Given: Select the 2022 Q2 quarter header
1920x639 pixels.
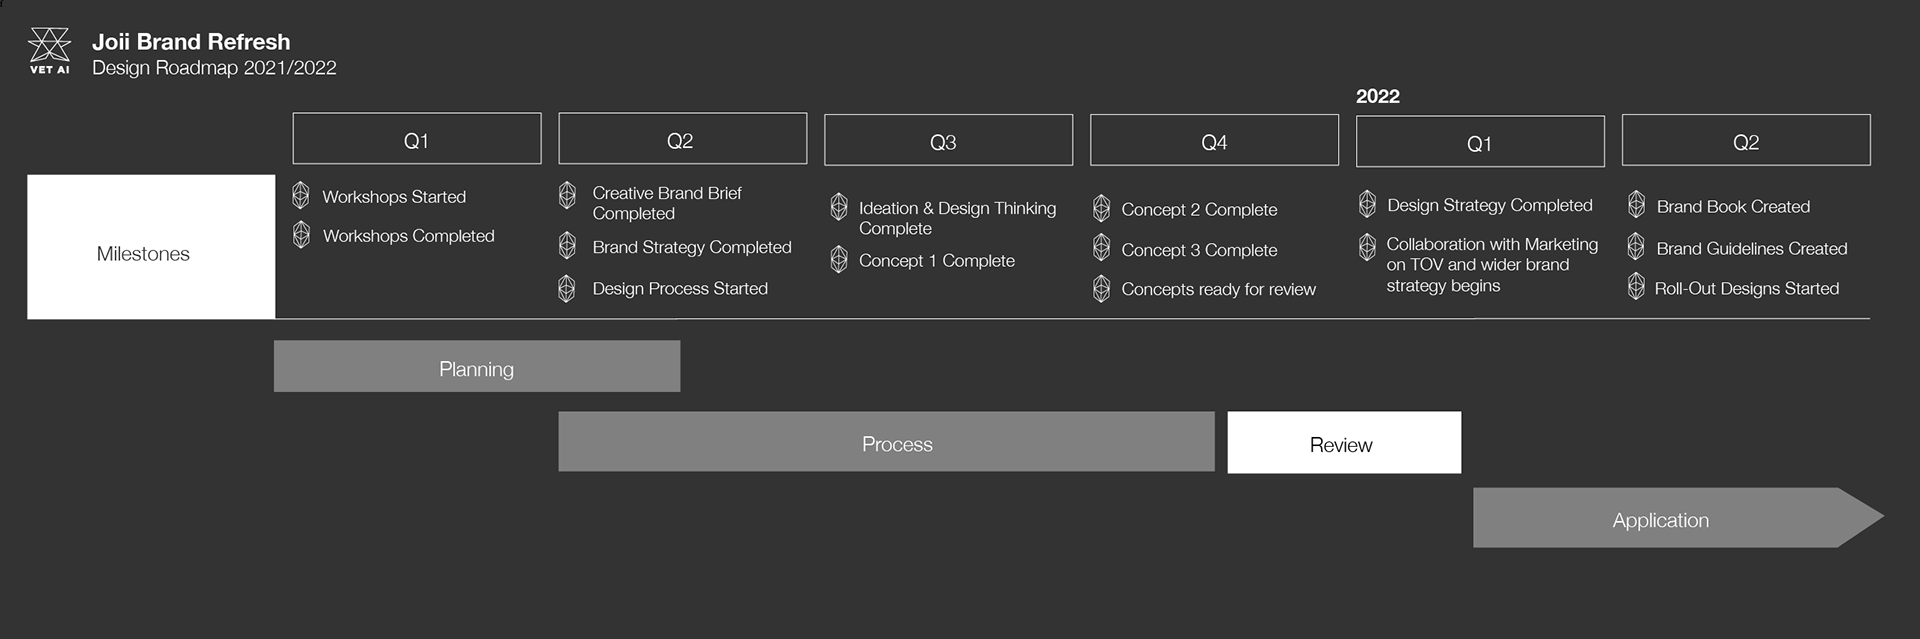Looking at the screenshot, I should (1746, 140).
